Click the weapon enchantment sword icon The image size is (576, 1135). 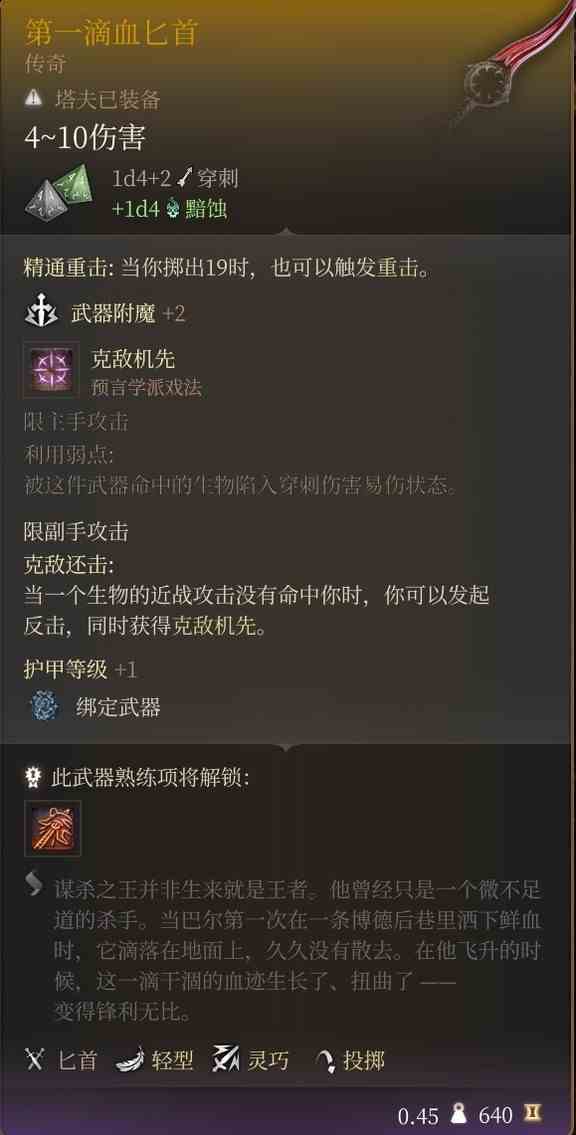[41, 313]
